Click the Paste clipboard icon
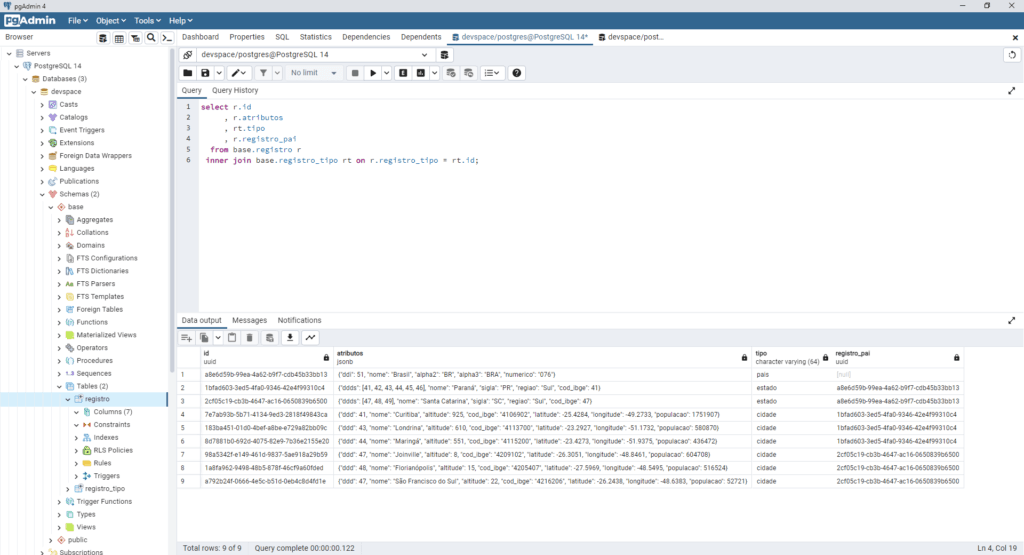Screen dimensions: 1024x555 [232, 338]
